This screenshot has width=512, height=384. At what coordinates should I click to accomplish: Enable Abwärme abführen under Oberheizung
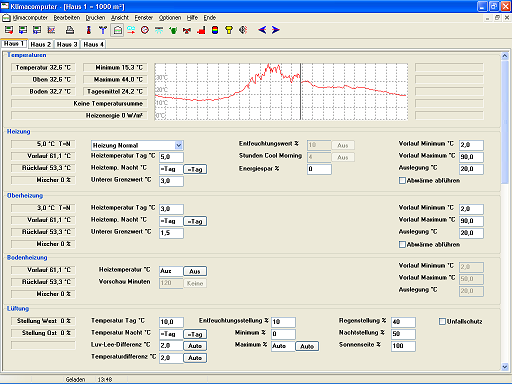point(402,245)
